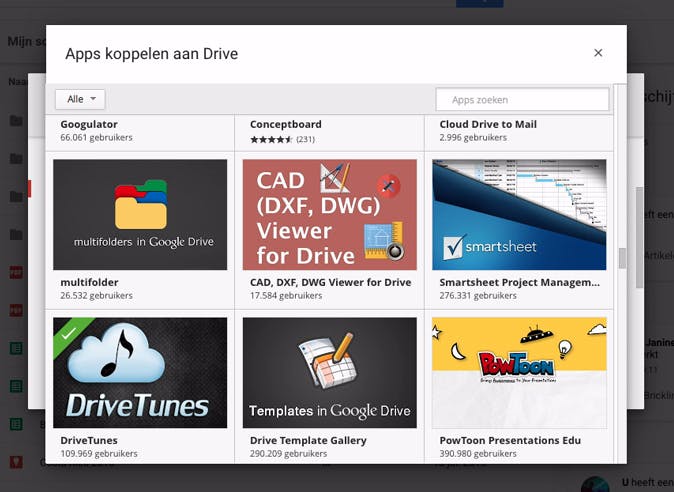Expand the Alle category dropdown
Screen dimensions: 674x492
coord(80,99)
